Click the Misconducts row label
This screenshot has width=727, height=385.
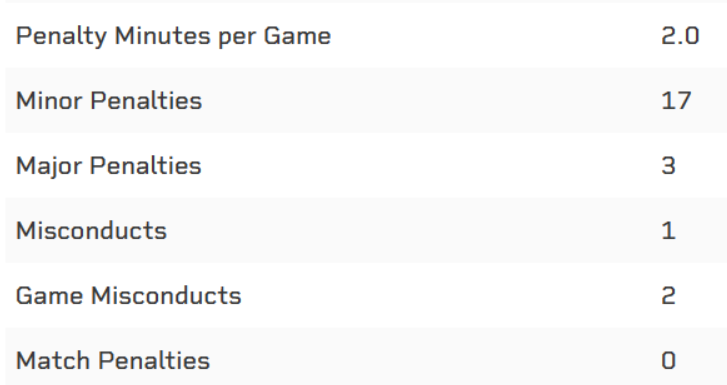click(x=91, y=231)
